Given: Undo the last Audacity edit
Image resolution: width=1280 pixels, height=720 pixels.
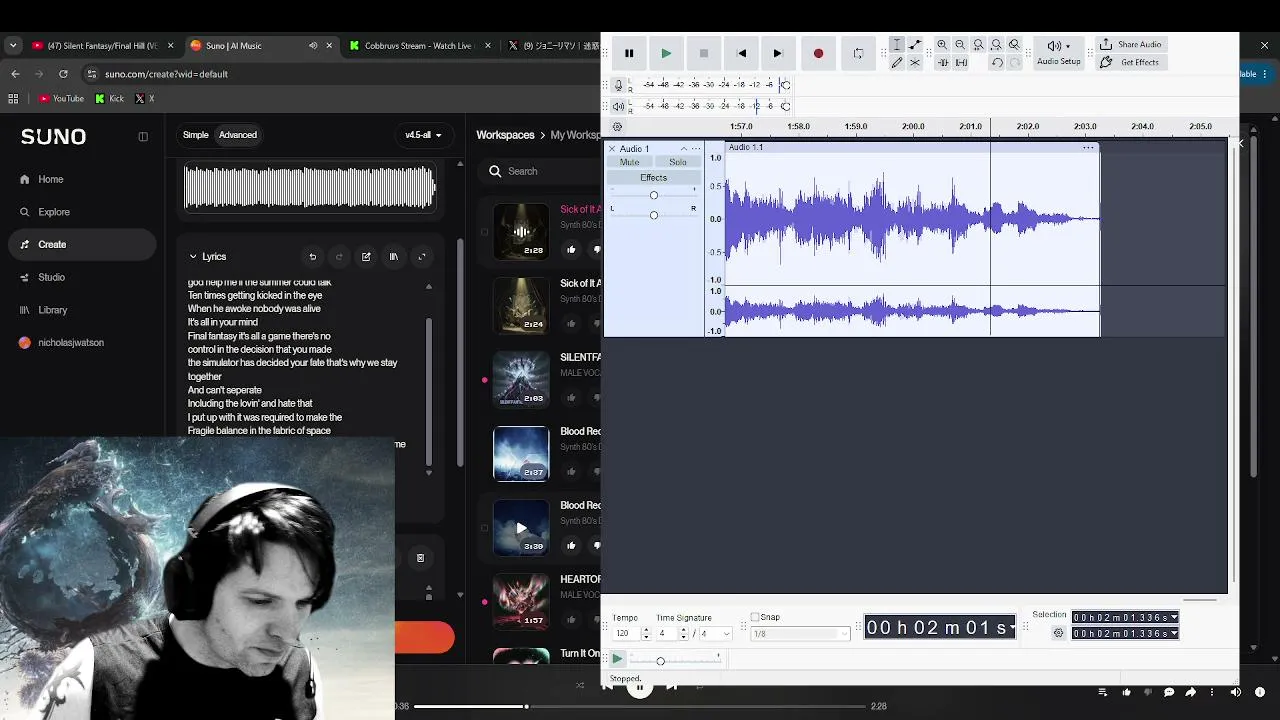Looking at the screenshot, I should 997,62.
